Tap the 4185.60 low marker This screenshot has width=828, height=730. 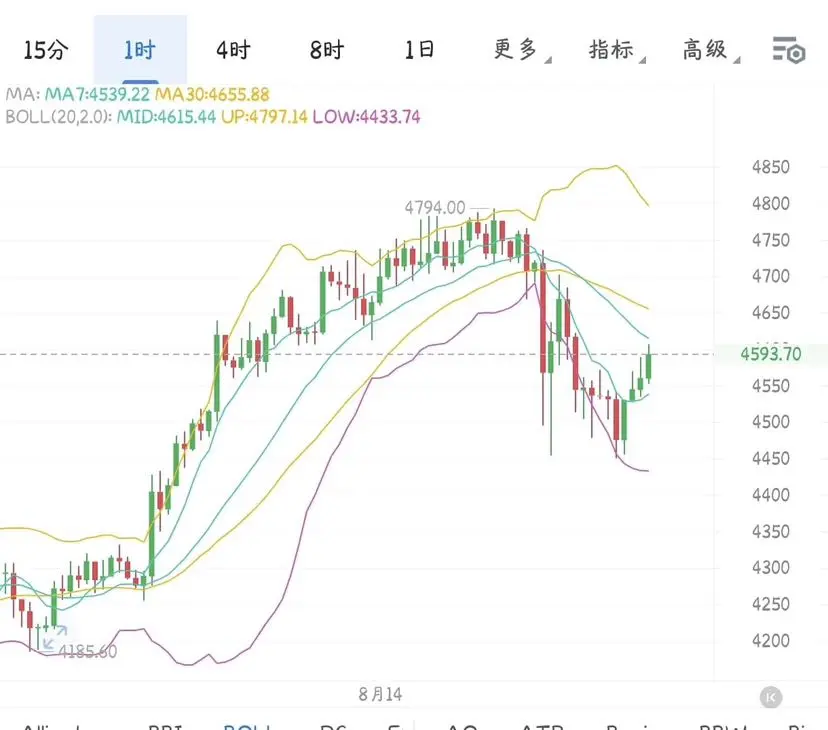[88, 651]
